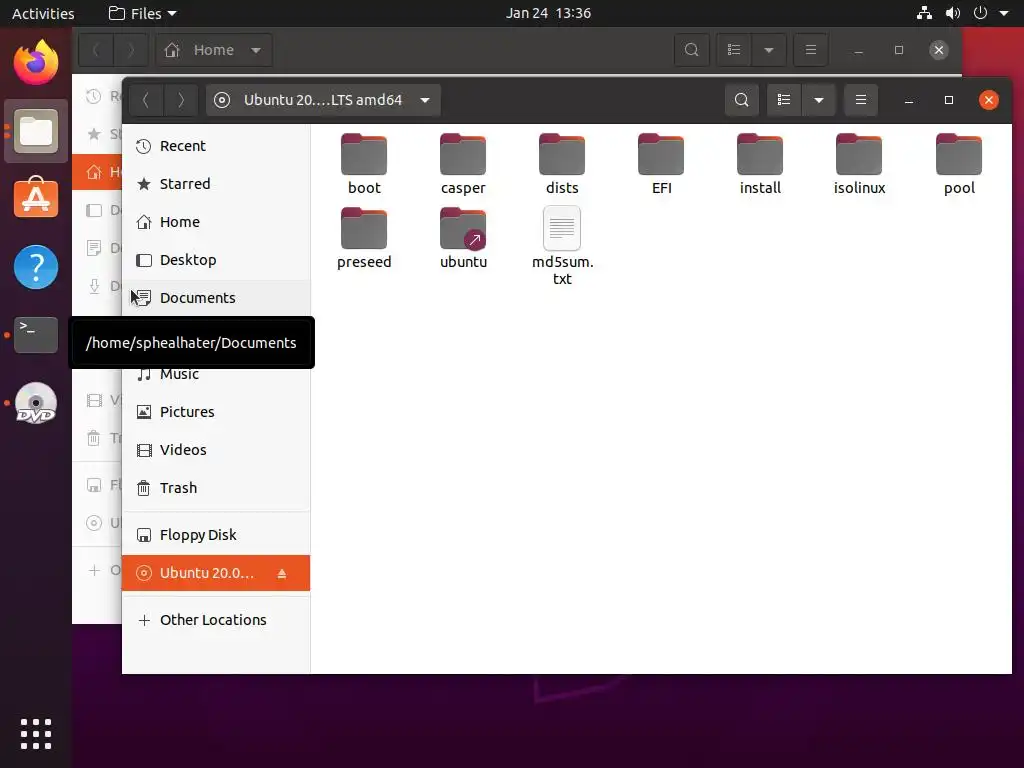The image size is (1024, 768).
Task: Select Home row in background window sidebar
Action: (x=97, y=172)
